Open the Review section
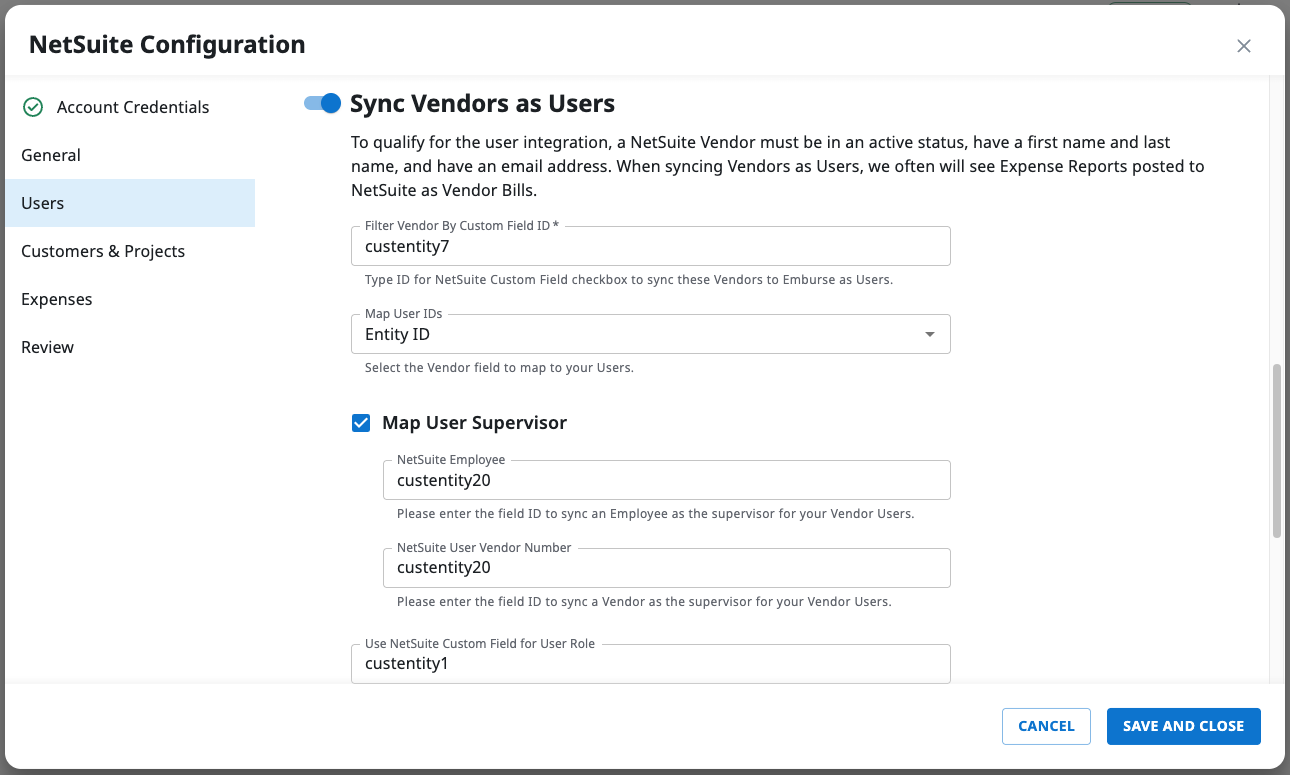This screenshot has width=1290, height=775. [130, 347]
